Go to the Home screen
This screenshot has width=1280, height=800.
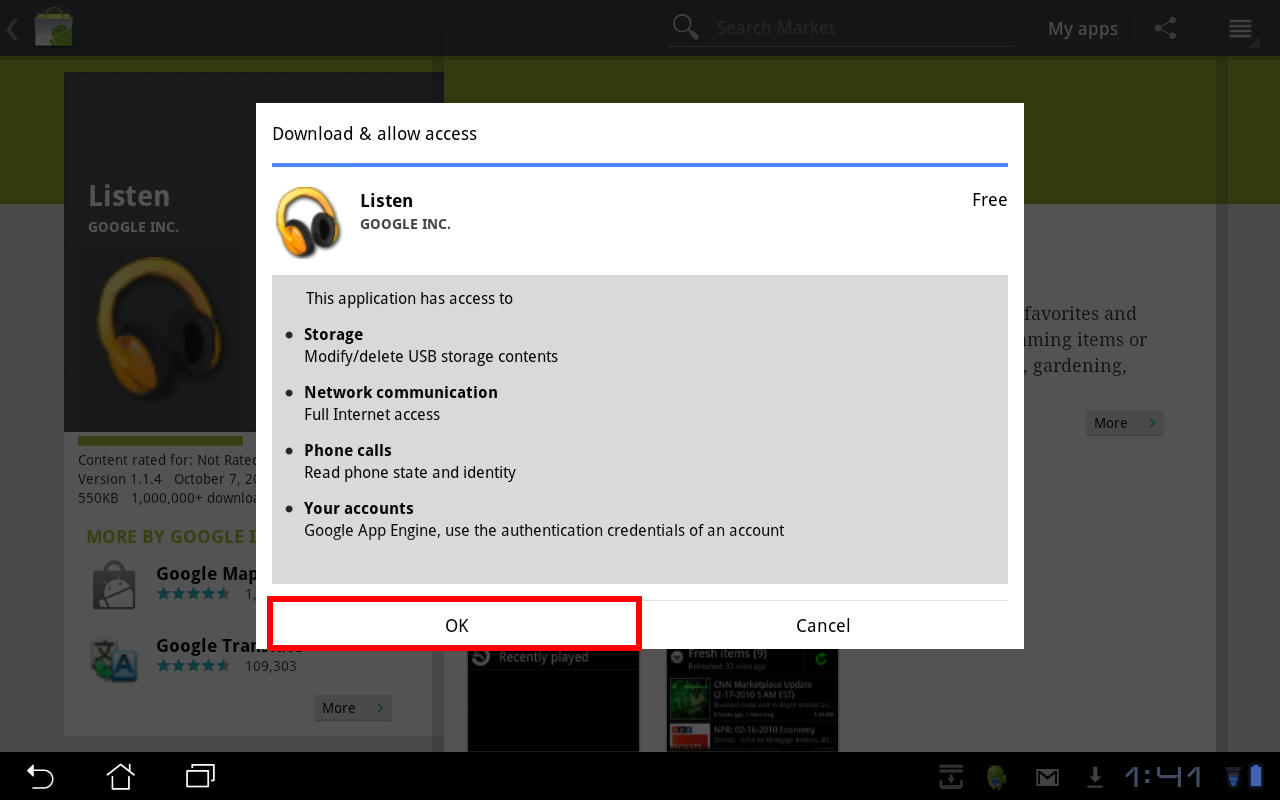120,776
